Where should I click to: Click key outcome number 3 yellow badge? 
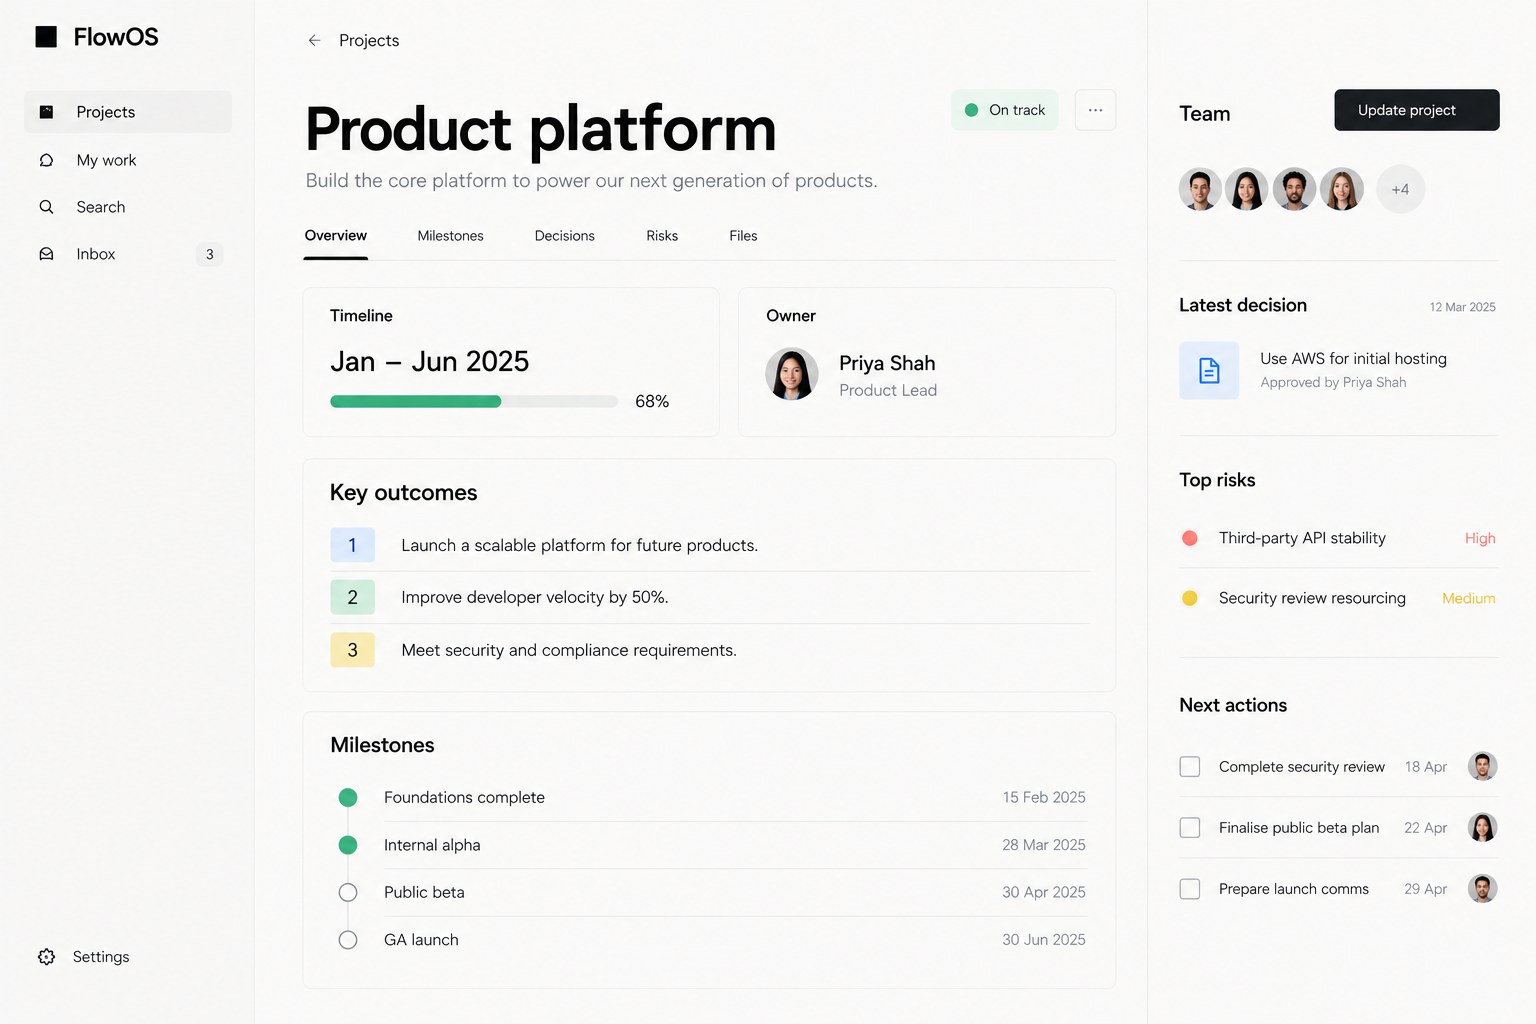(352, 650)
